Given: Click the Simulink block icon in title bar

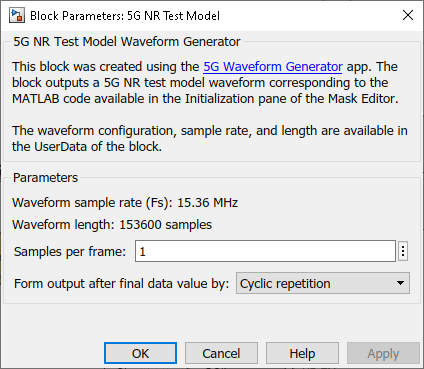Looking at the screenshot, I should pos(17,15).
